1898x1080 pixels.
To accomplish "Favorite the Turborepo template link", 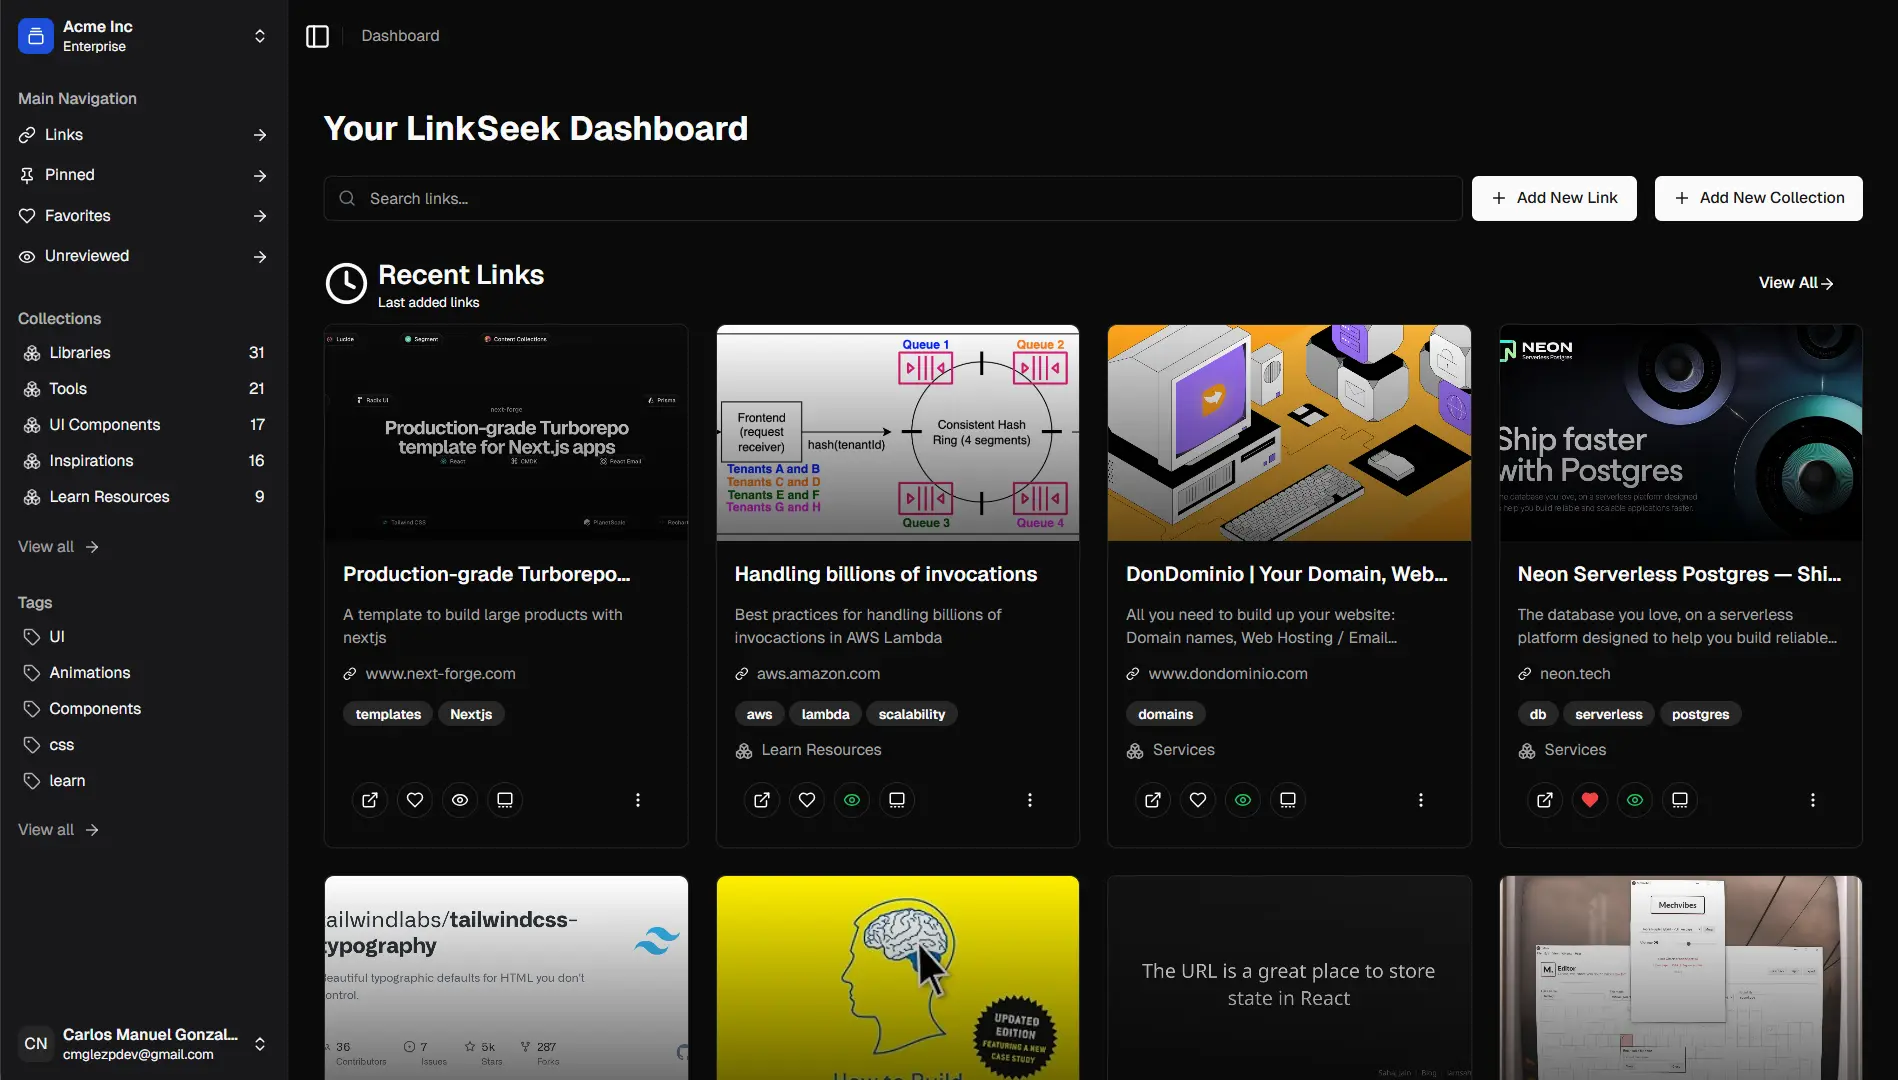I will point(414,799).
